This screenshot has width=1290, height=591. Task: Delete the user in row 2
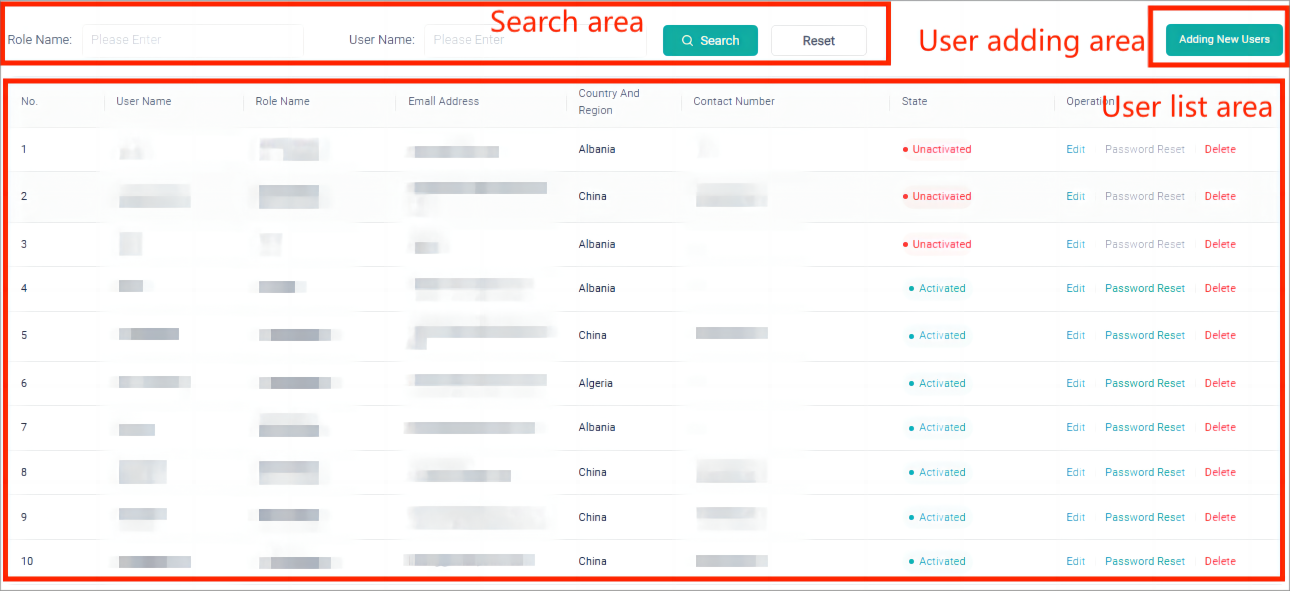[1219, 197]
